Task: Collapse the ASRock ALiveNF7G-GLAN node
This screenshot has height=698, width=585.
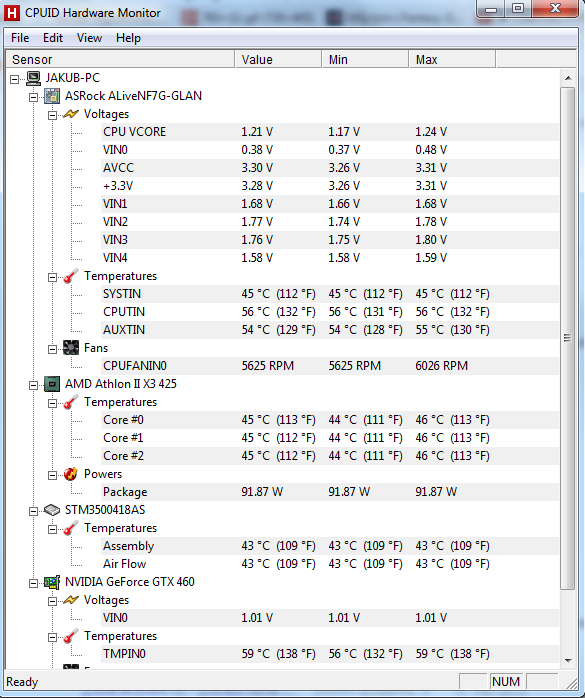Action: 33,97
